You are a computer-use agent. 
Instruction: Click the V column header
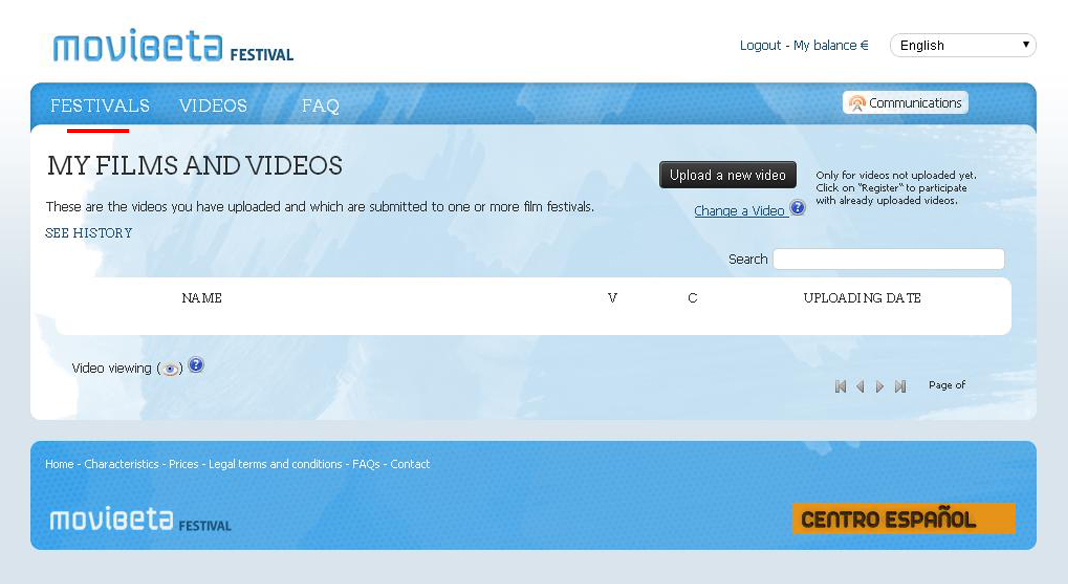(612, 298)
